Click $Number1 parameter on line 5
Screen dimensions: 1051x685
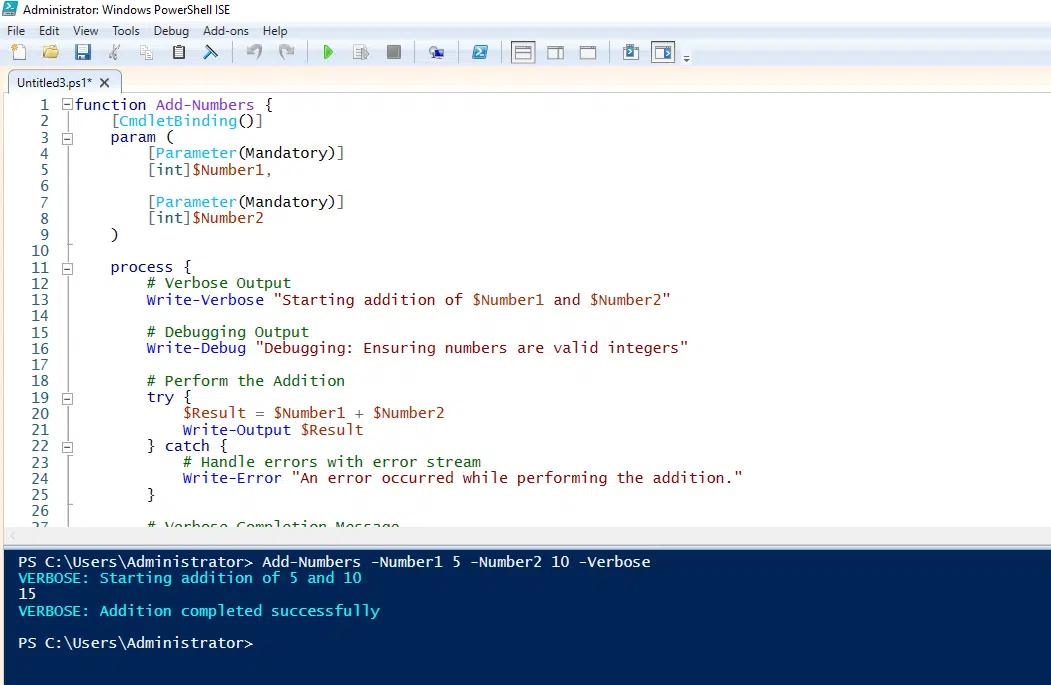[228, 170]
